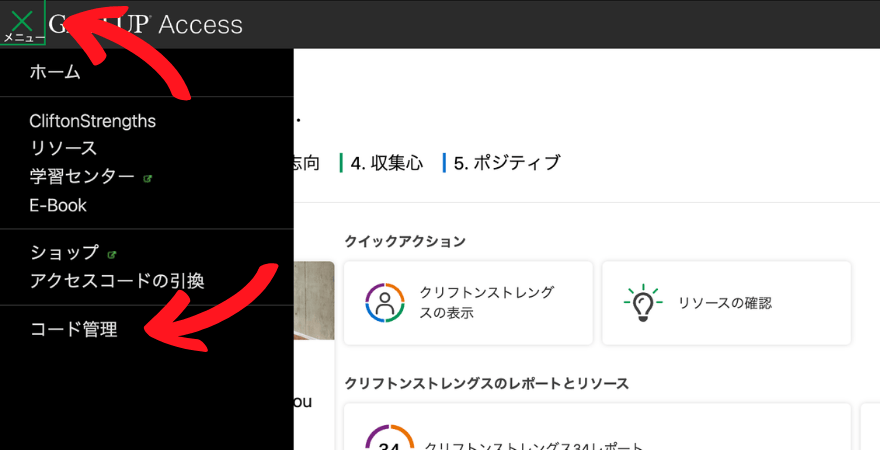Open クリフトンストレングスの表示 quick action card
This screenshot has height=450, width=880.
[468, 303]
